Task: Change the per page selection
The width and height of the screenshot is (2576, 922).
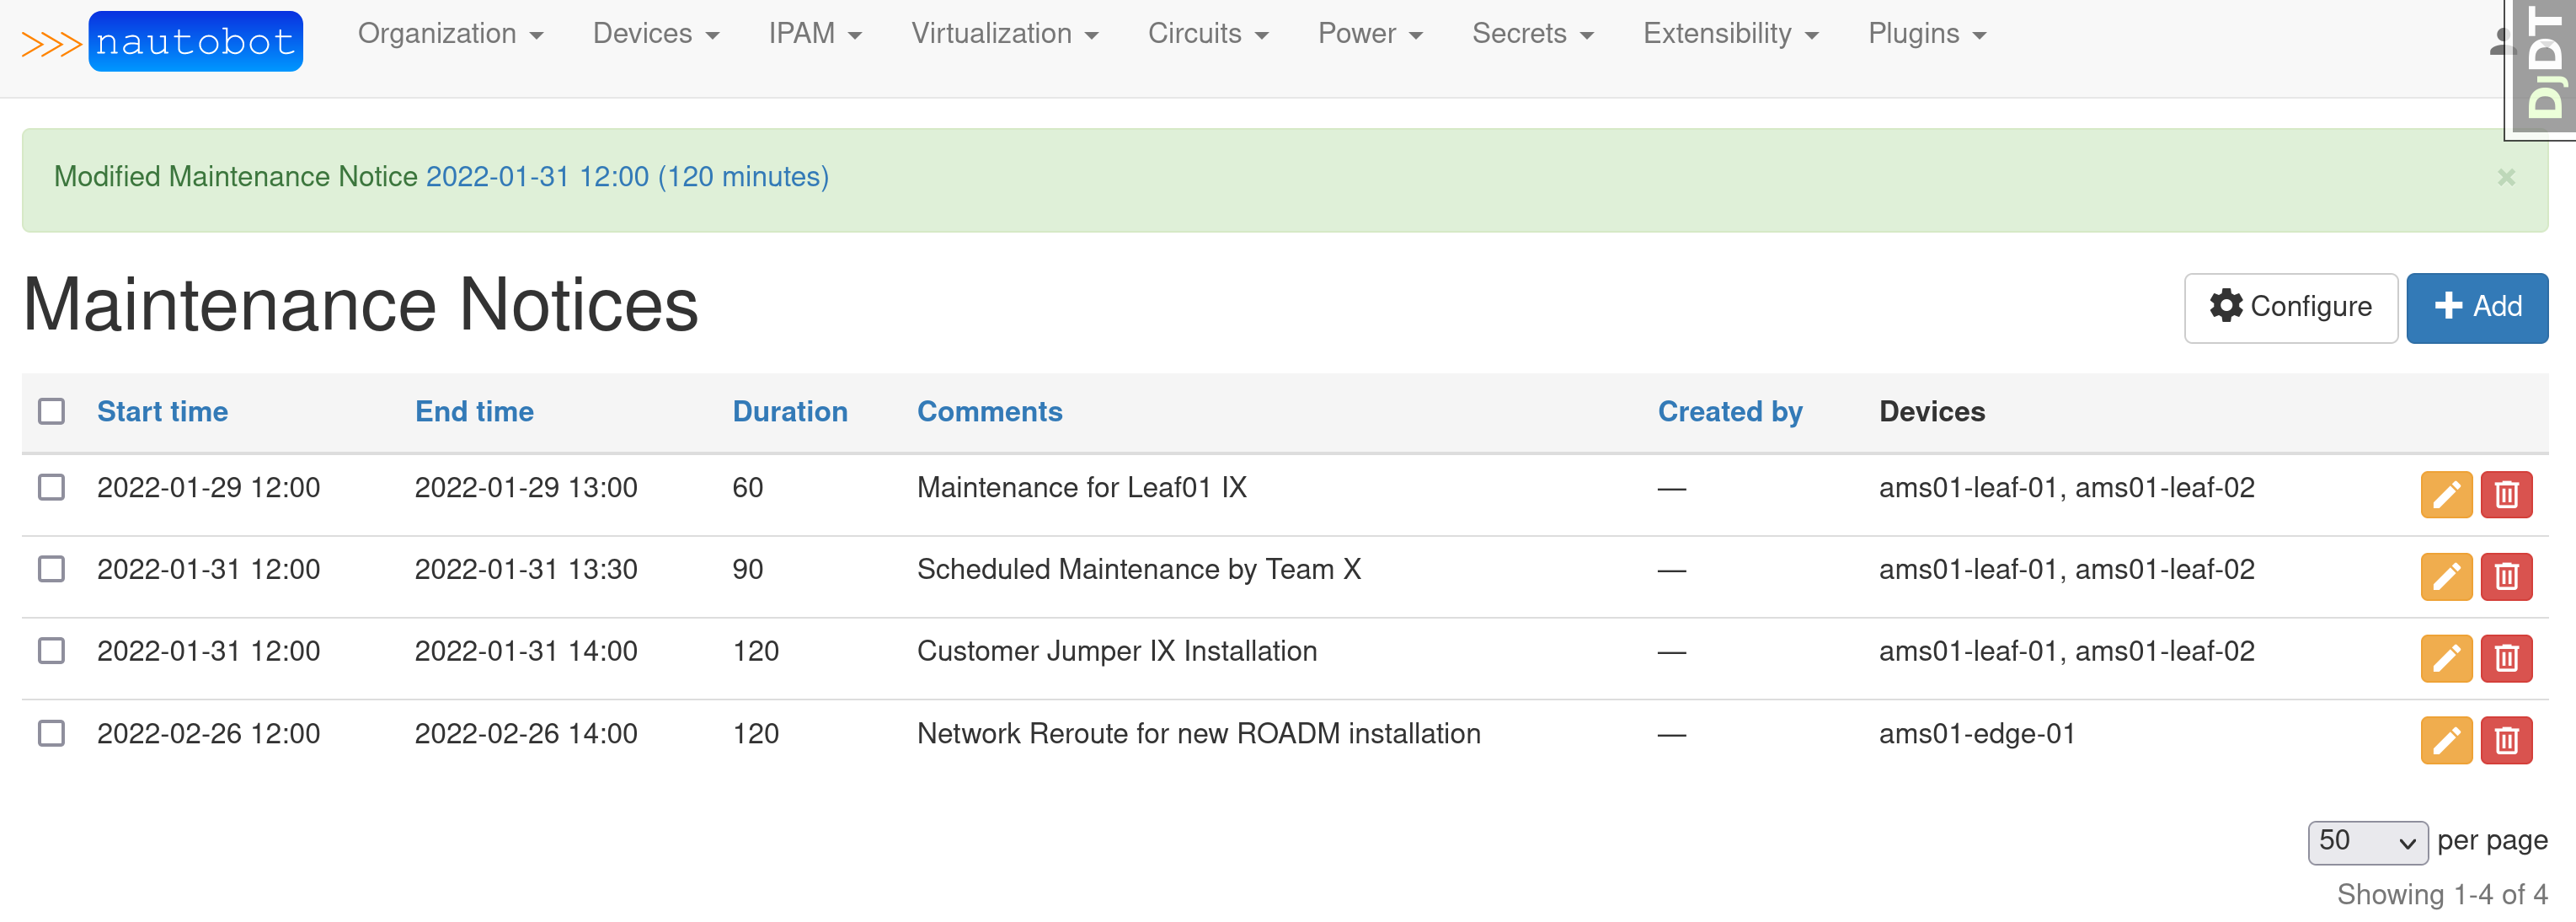Action: (2366, 841)
